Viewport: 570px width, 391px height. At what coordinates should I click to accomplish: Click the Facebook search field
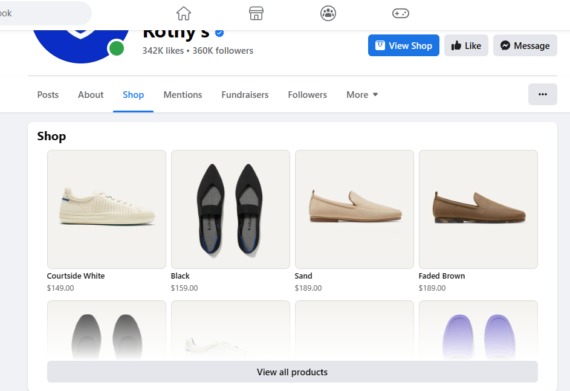tap(44, 13)
